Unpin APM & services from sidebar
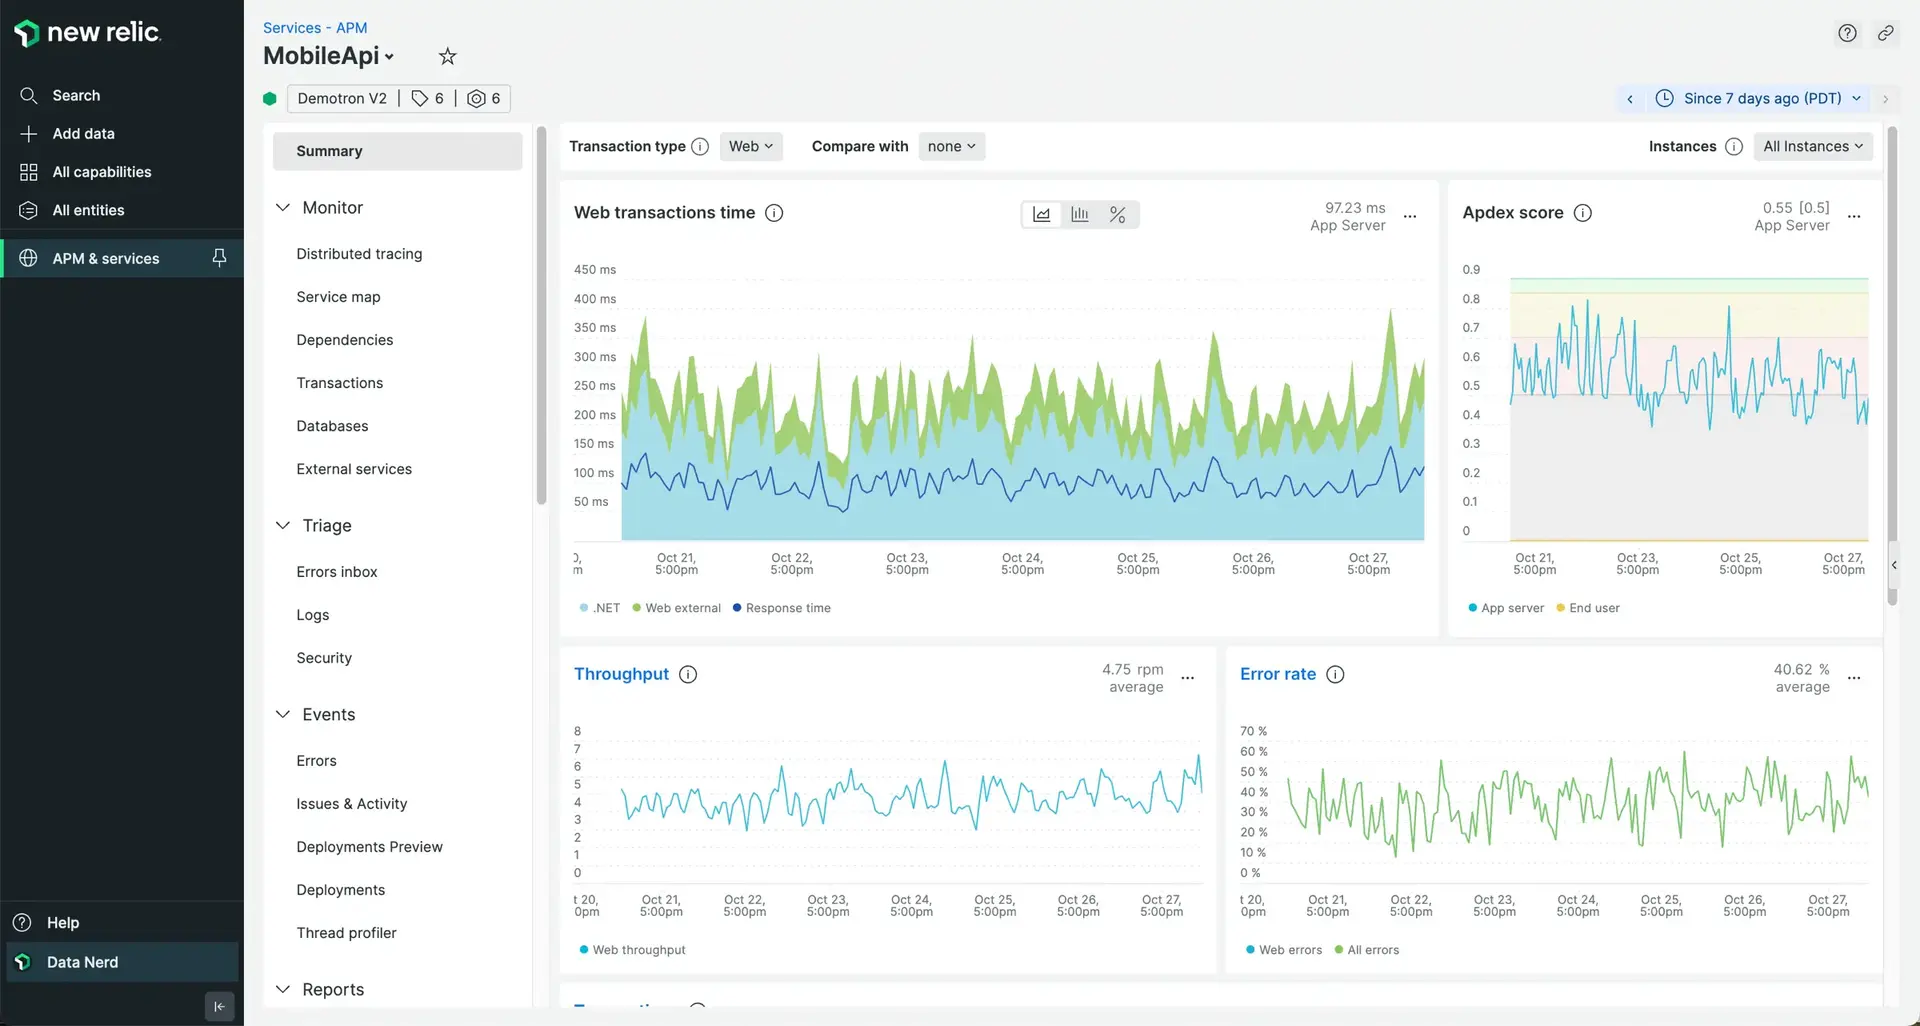 click(219, 258)
